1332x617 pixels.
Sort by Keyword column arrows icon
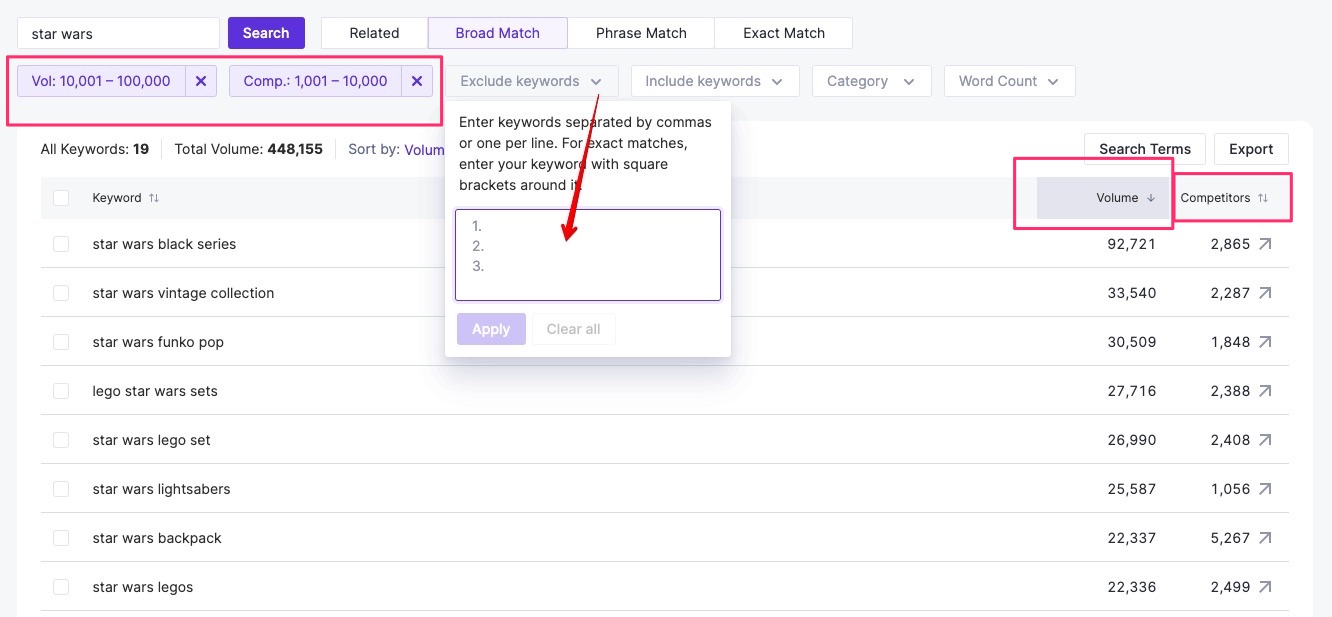(x=154, y=198)
